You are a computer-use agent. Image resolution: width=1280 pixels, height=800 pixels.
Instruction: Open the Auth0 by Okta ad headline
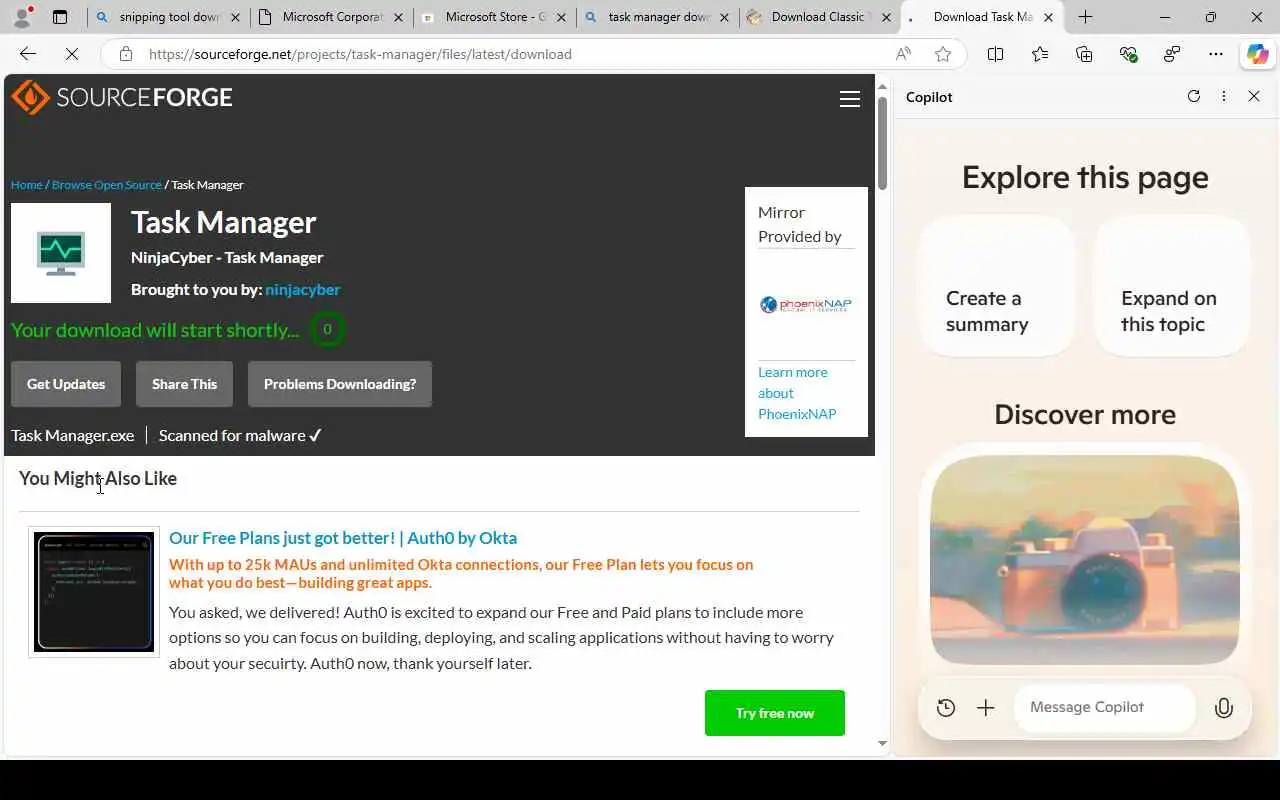pos(343,538)
